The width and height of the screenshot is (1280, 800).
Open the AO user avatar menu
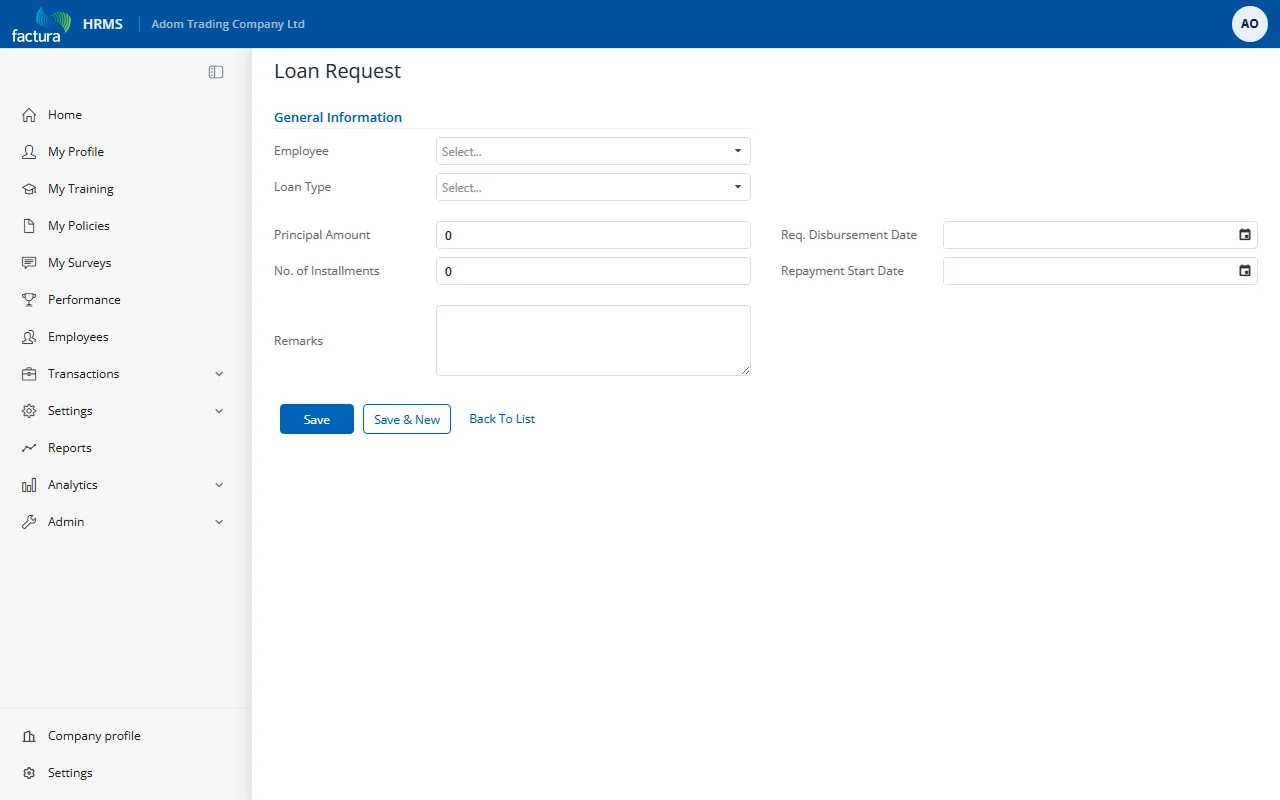tap(1250, 24)
